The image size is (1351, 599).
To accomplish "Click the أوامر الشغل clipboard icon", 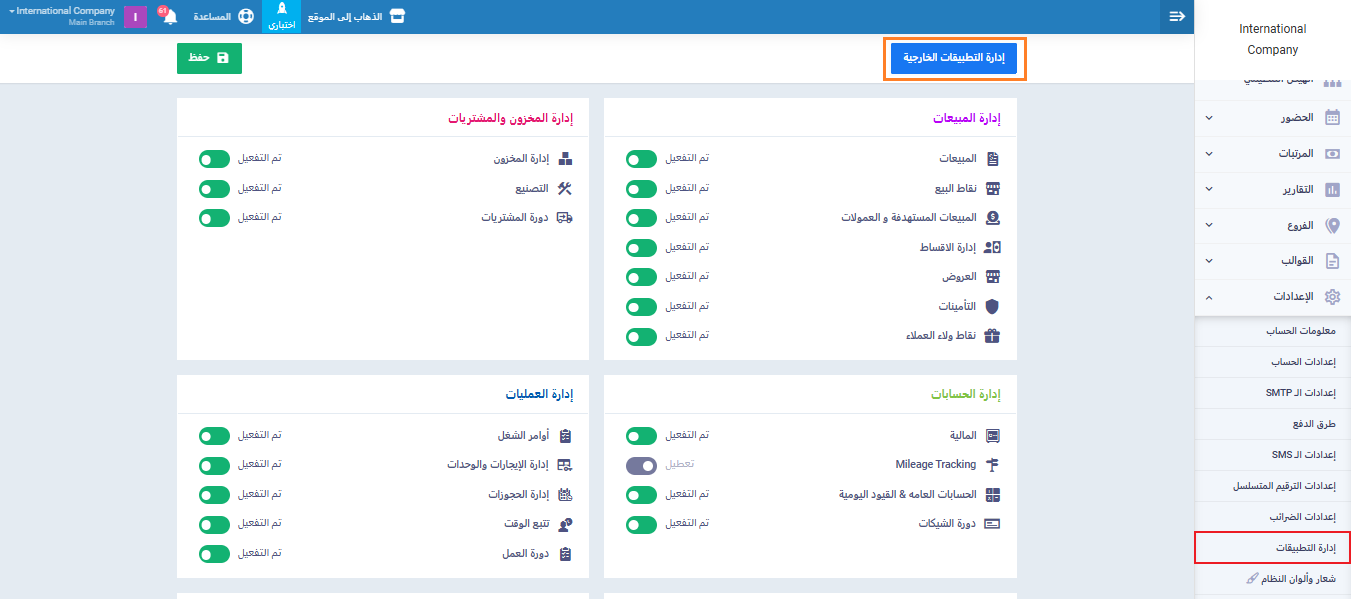I will tap(565, 436).
